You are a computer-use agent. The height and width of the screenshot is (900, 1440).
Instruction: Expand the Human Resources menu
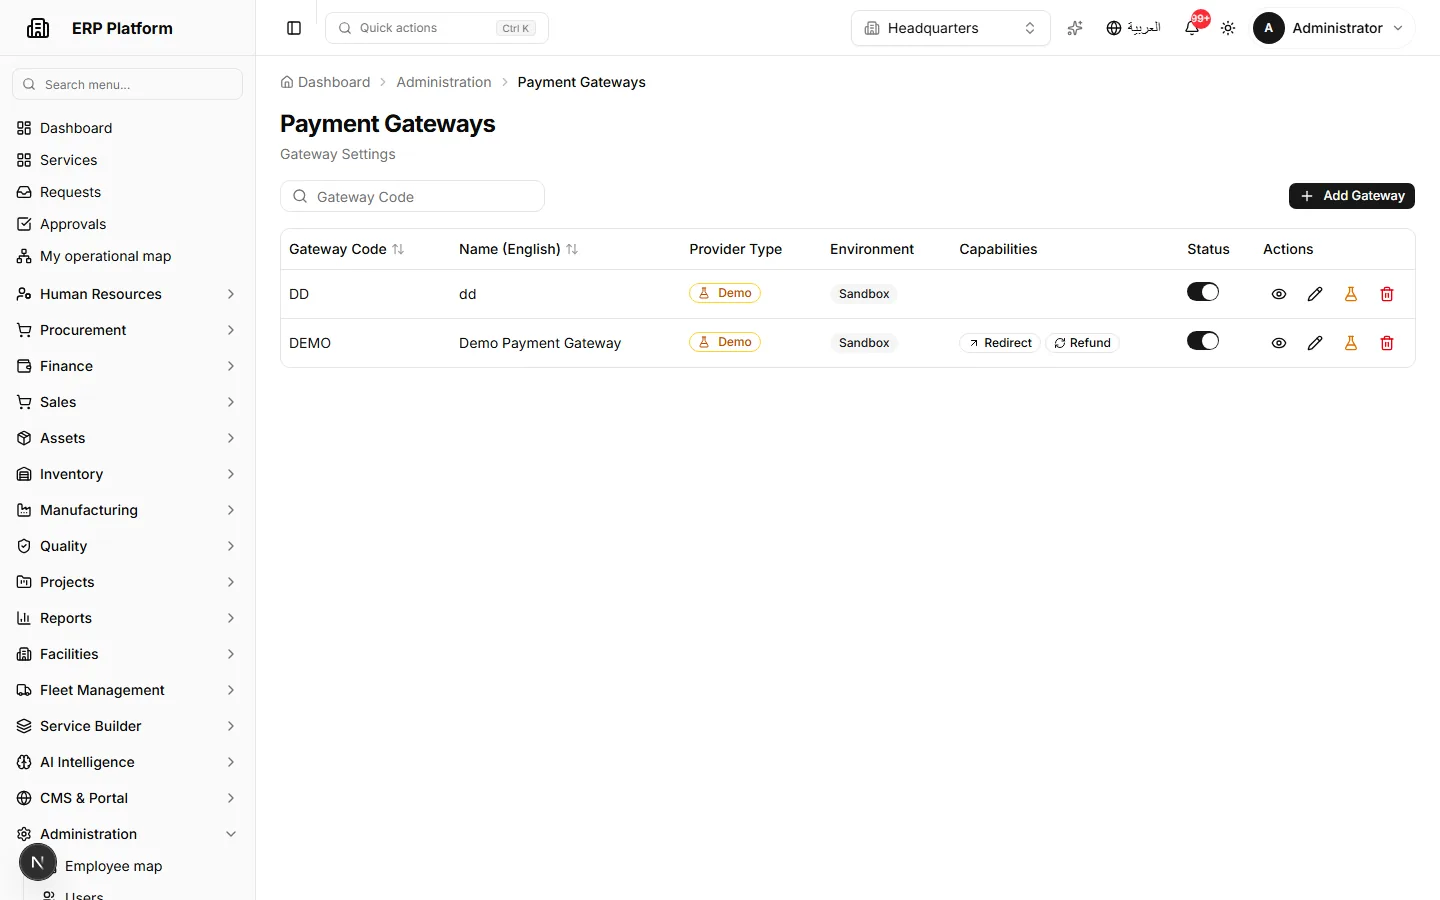click(128, 294)
